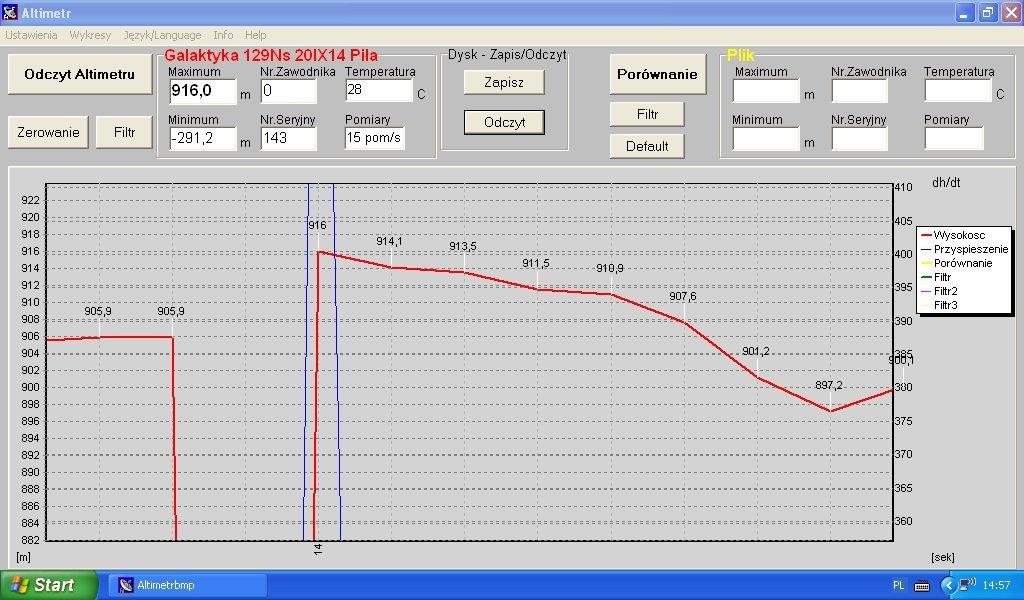
Task: Click the PL language indicator in taskbar
Action: (x=898, y=585)
